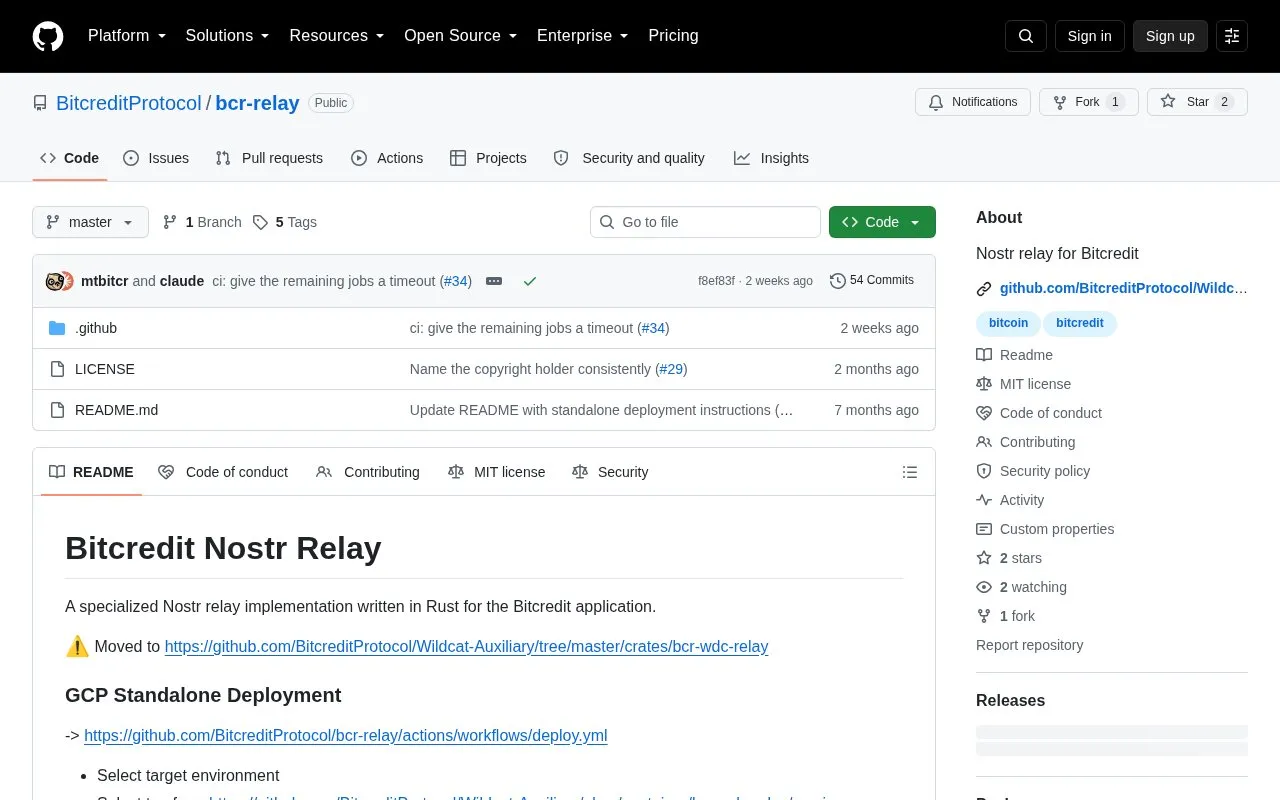Image resolution: width=1280 pixels, height=800 pixels.
Task: Click the link chain icon in About
Action: (x=984, y=288)
